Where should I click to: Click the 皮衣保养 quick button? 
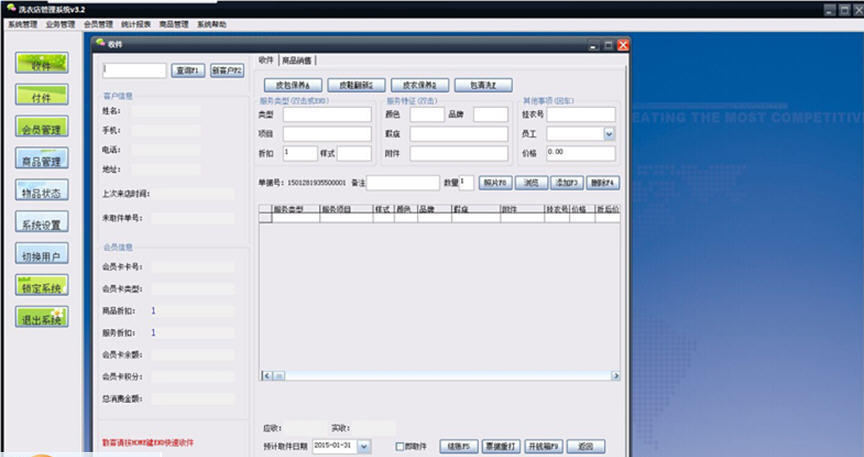coord(420,85)
